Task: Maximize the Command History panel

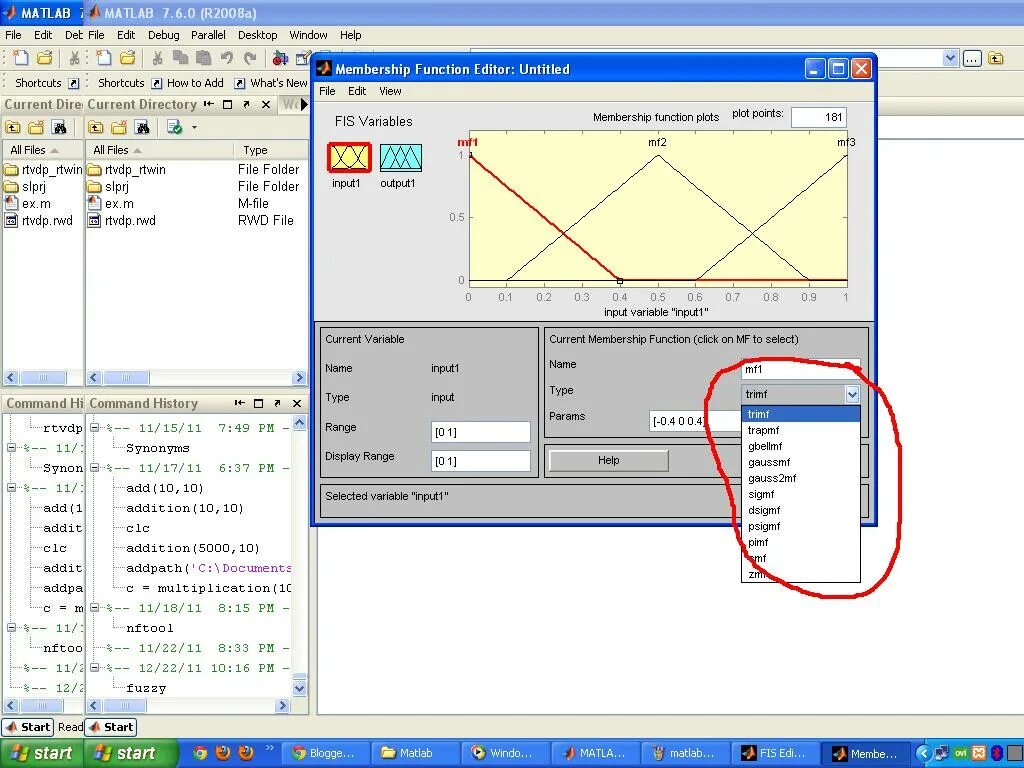Action: (x=258, y=404)
